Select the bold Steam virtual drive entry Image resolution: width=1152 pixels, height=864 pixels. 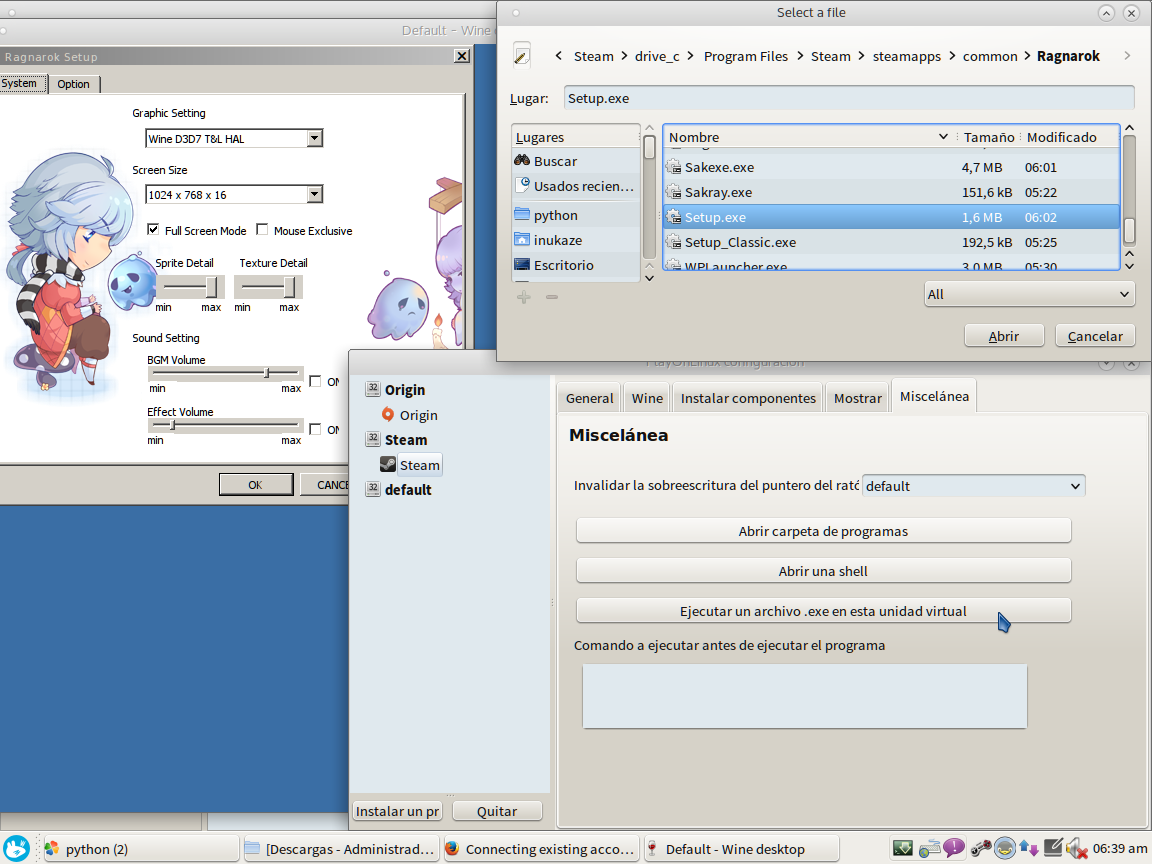397,440
